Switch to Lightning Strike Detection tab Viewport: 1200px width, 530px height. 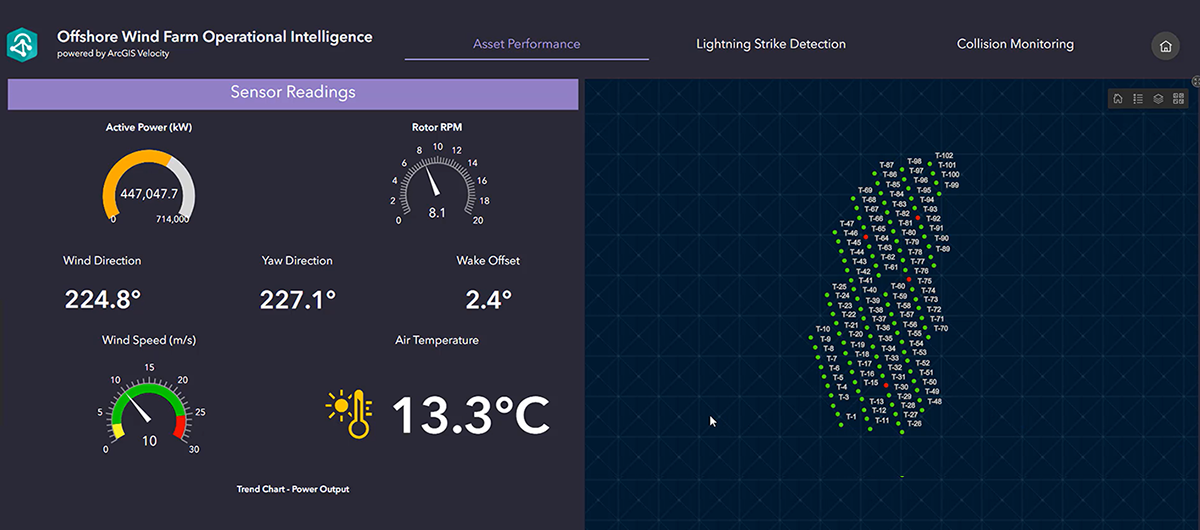pyautogui.click(x=771, y=44)
